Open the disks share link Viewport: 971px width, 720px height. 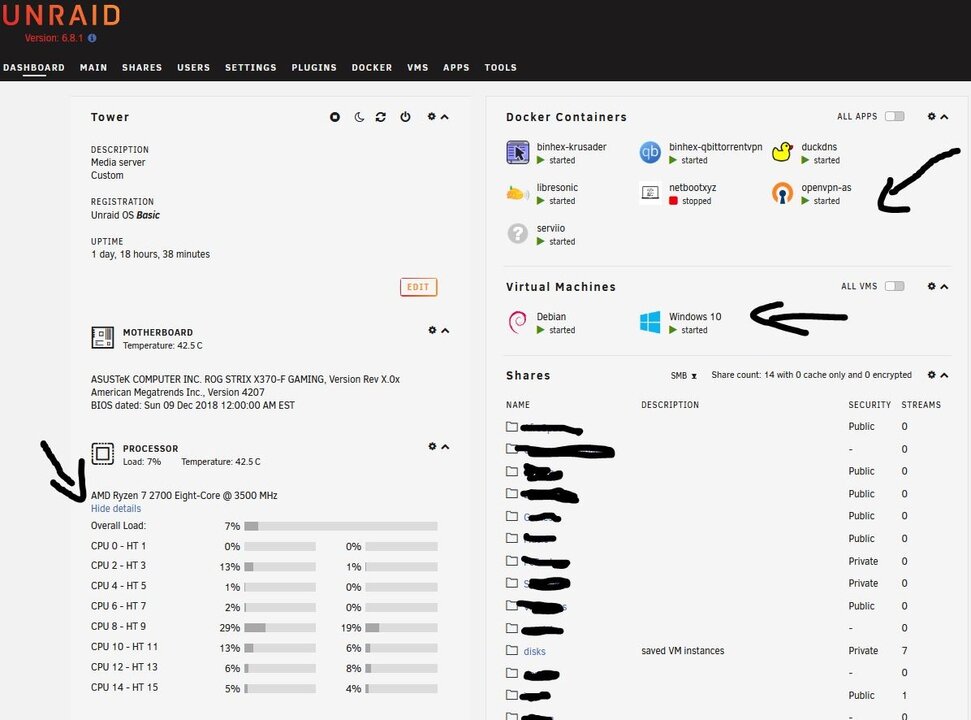pos(534,651)
